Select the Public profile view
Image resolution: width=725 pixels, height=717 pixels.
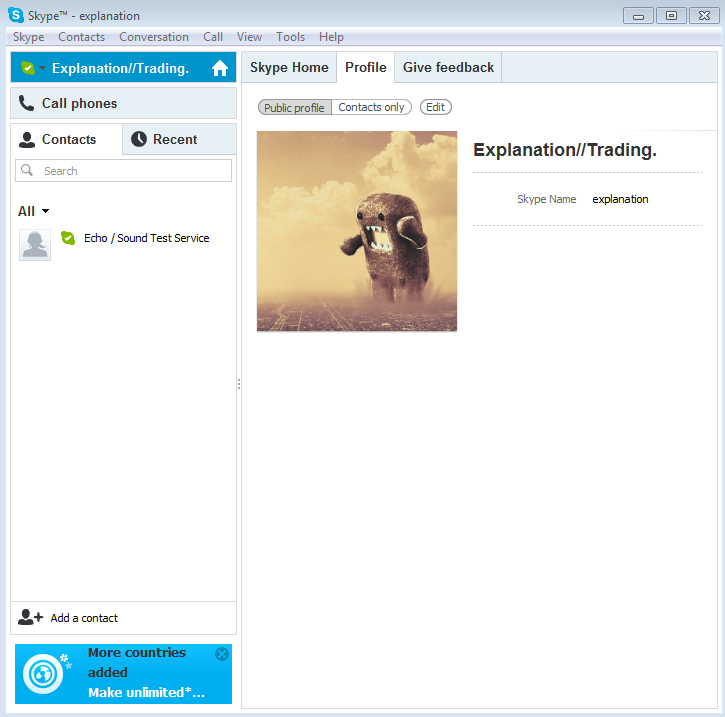click(x=295, y=107)
